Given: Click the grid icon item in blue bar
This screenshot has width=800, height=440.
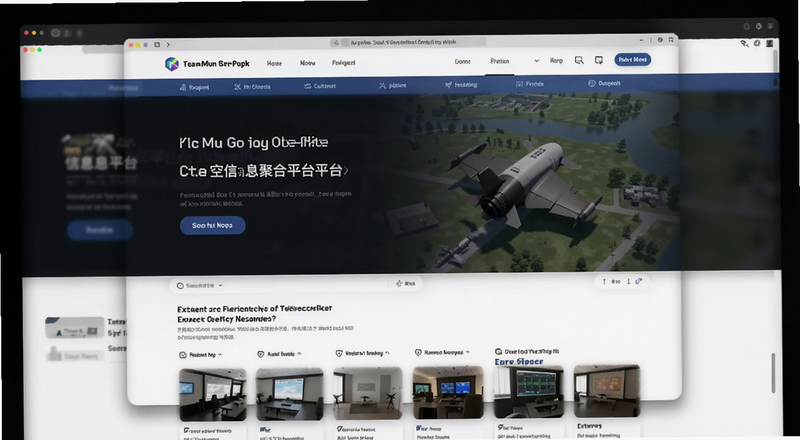Looking at the screenshot, I should tap(530, 84).
